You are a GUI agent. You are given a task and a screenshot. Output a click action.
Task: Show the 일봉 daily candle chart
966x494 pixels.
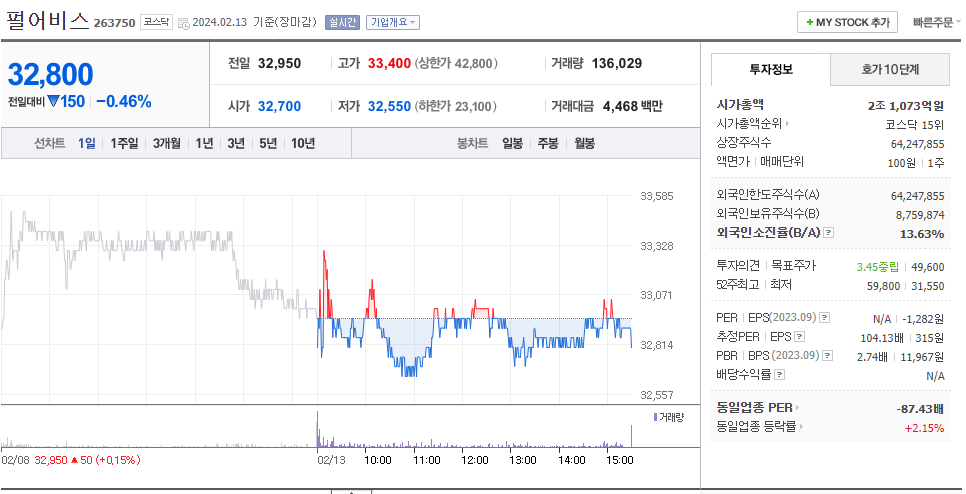512,144
